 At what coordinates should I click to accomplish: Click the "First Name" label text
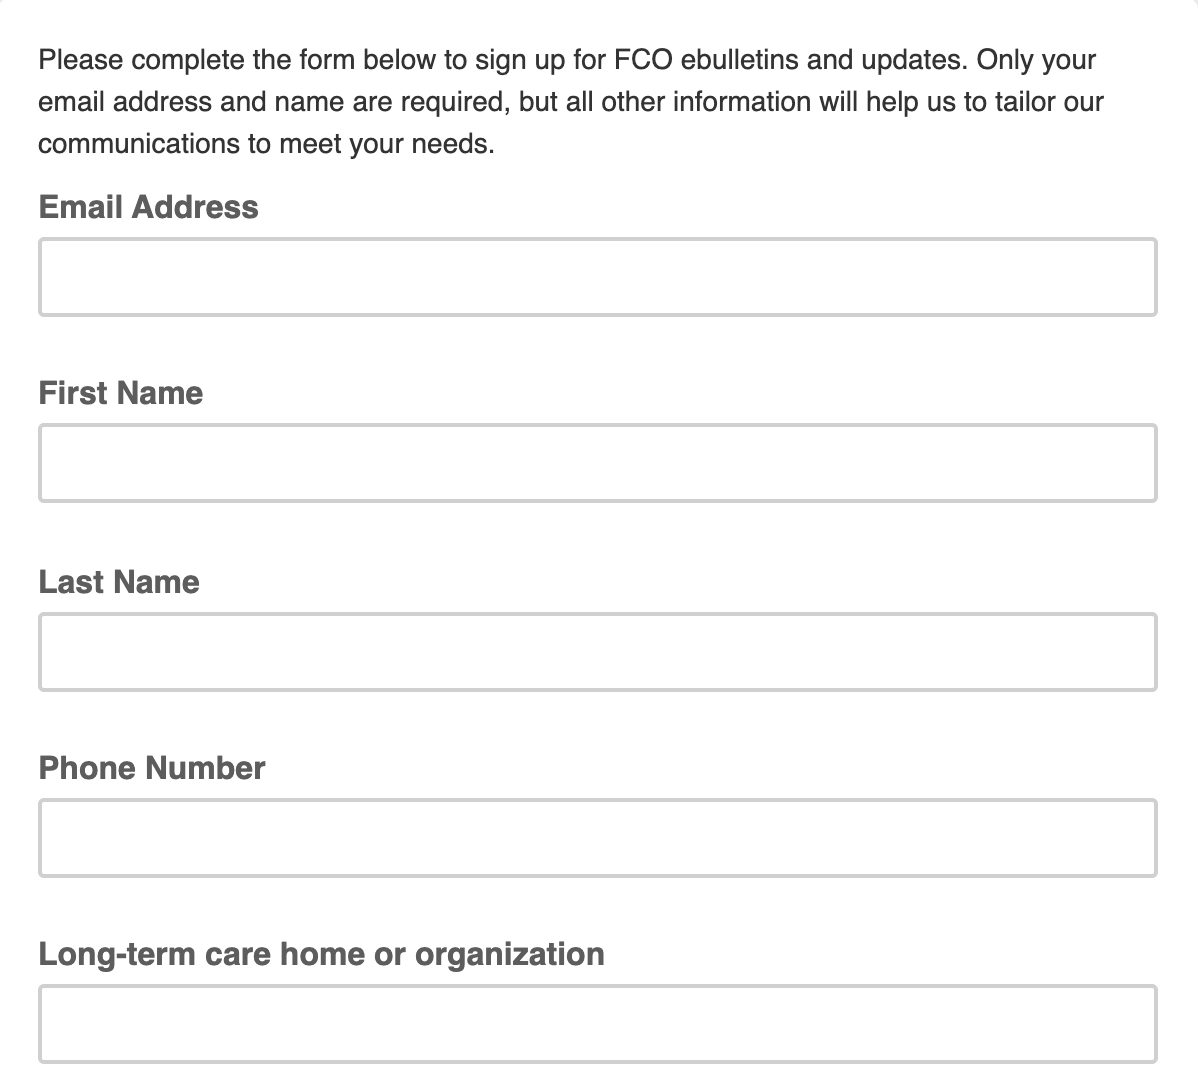[x=120, y=393]
